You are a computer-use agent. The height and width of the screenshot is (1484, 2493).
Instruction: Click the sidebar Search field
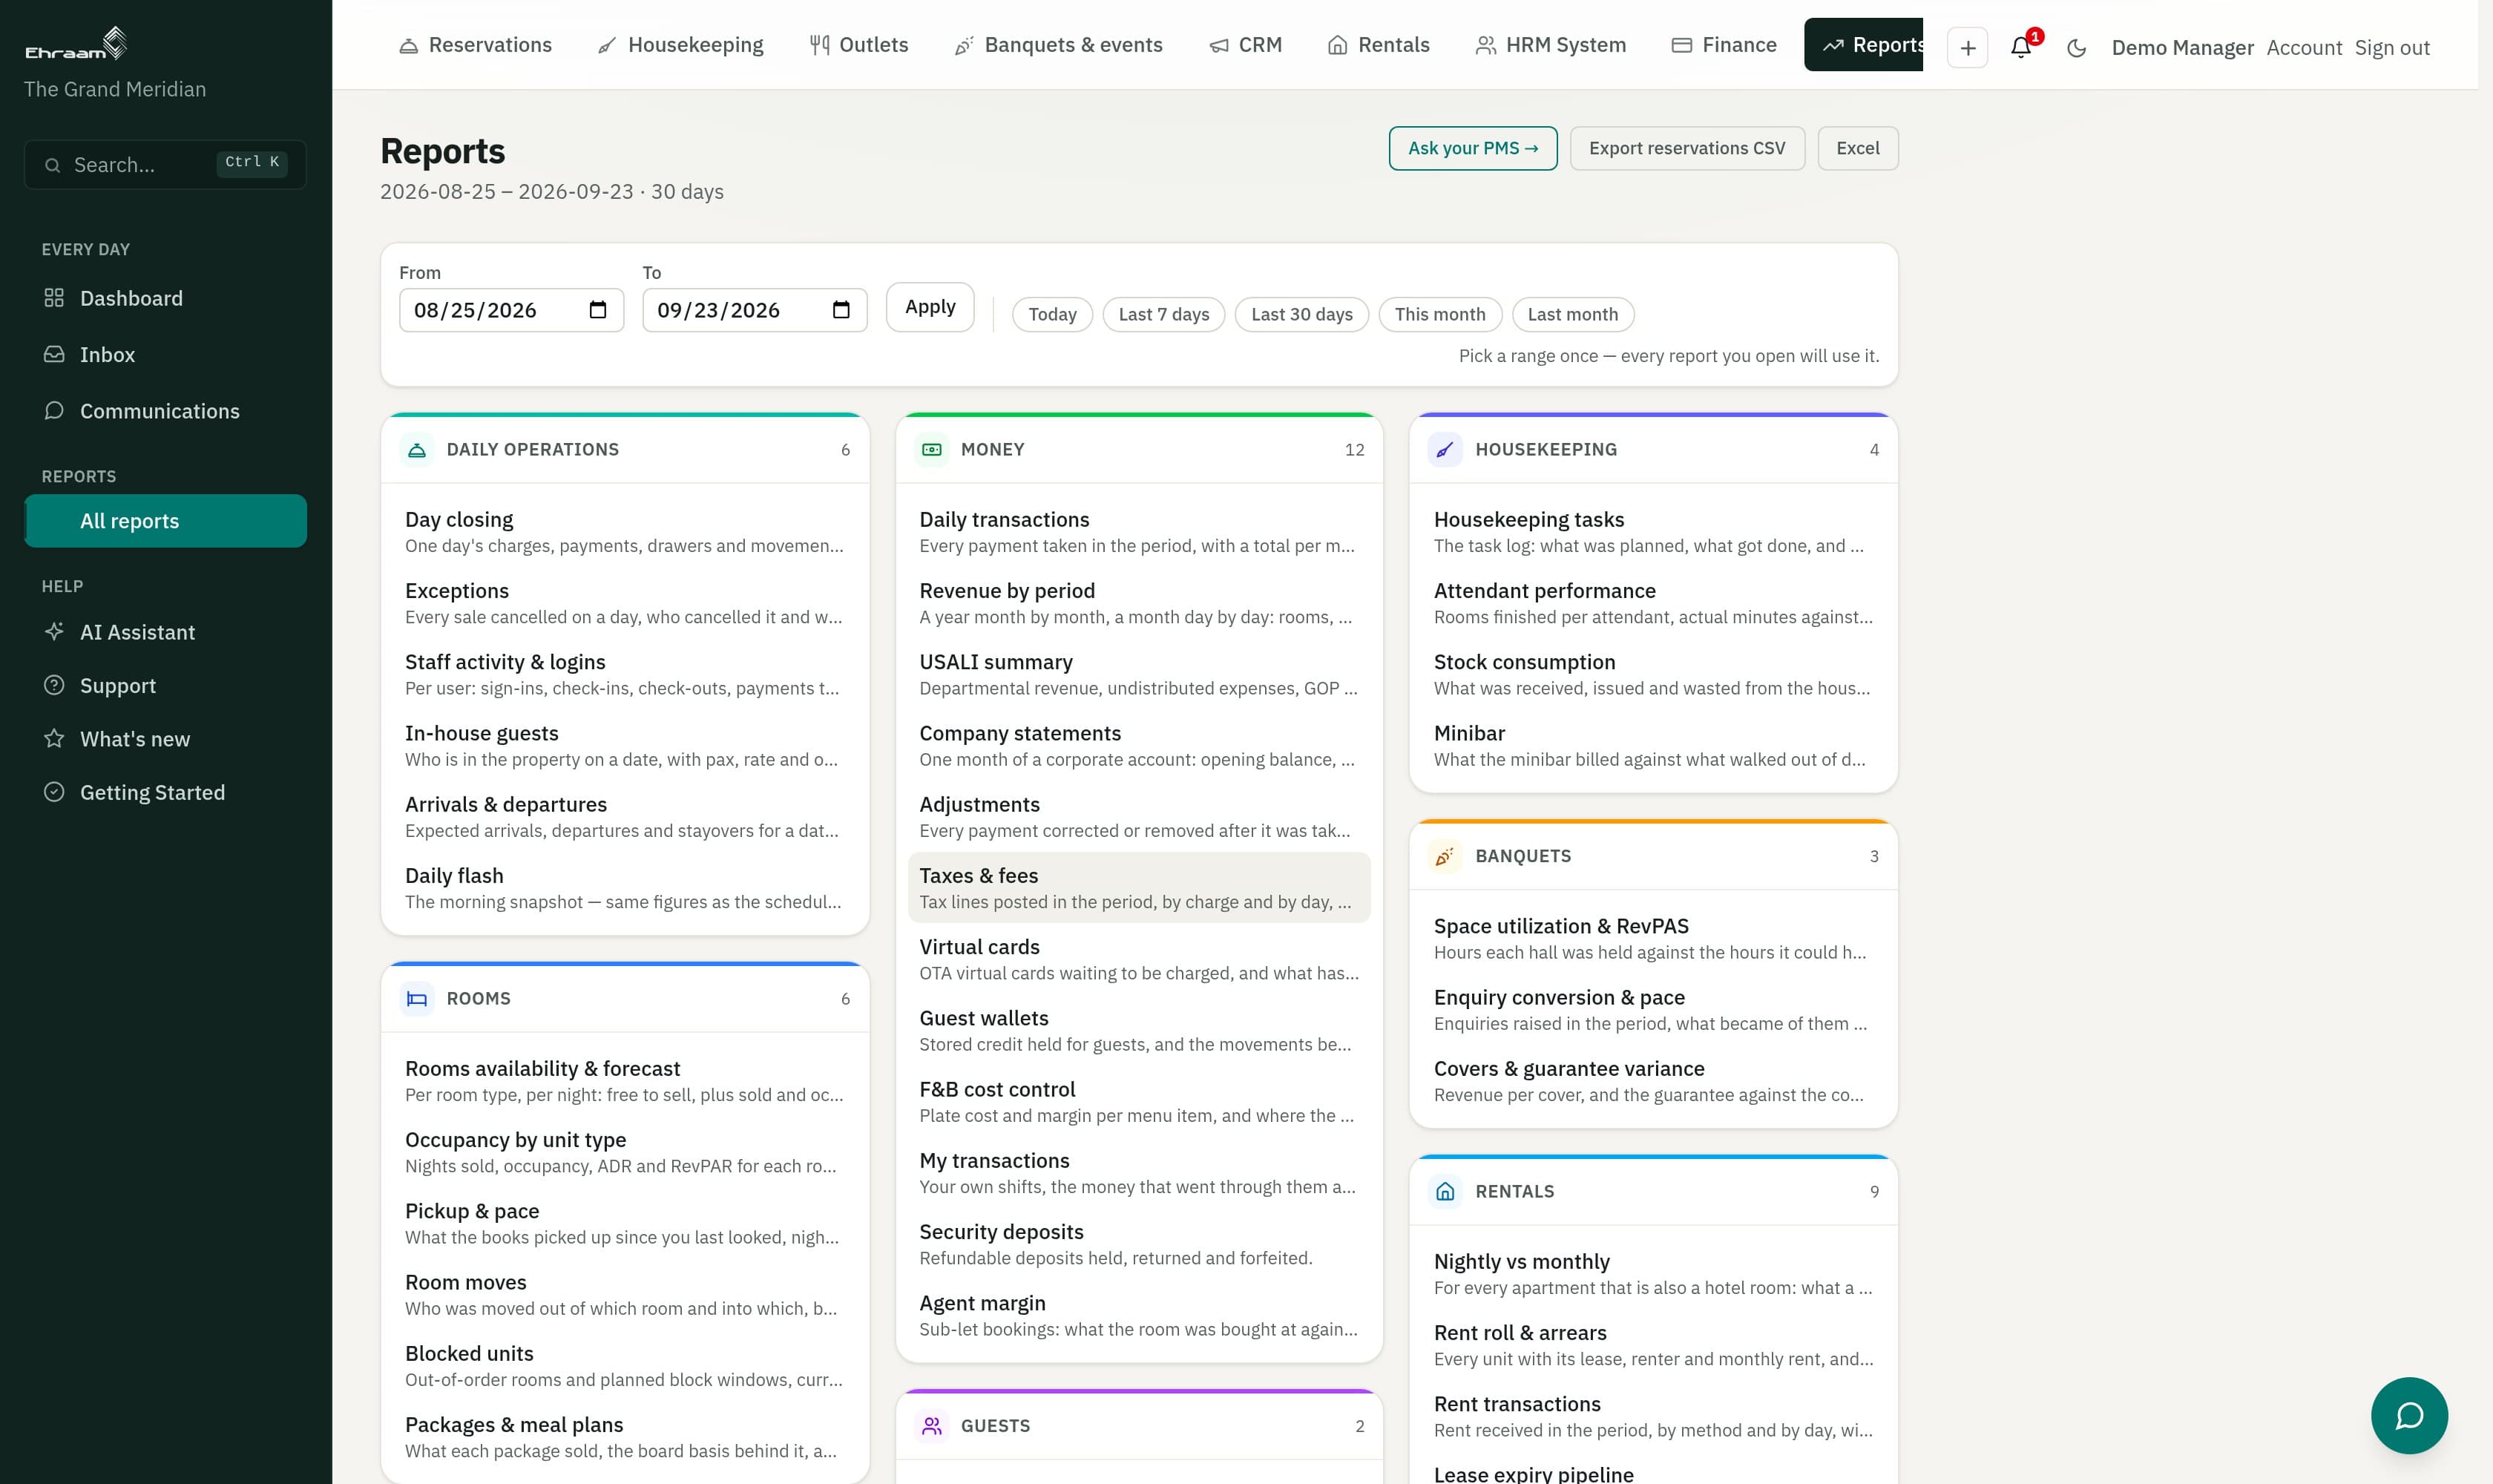point(165,164)
